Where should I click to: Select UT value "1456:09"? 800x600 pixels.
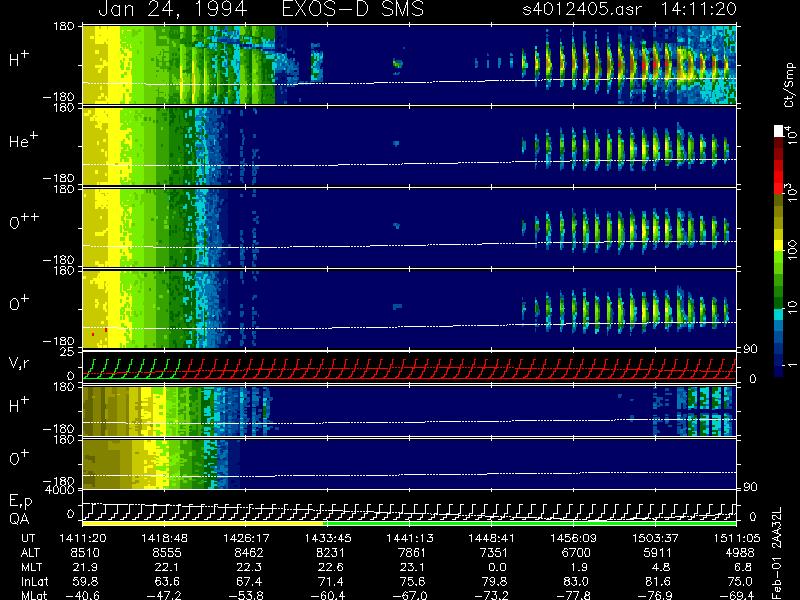tap(573, 538)
